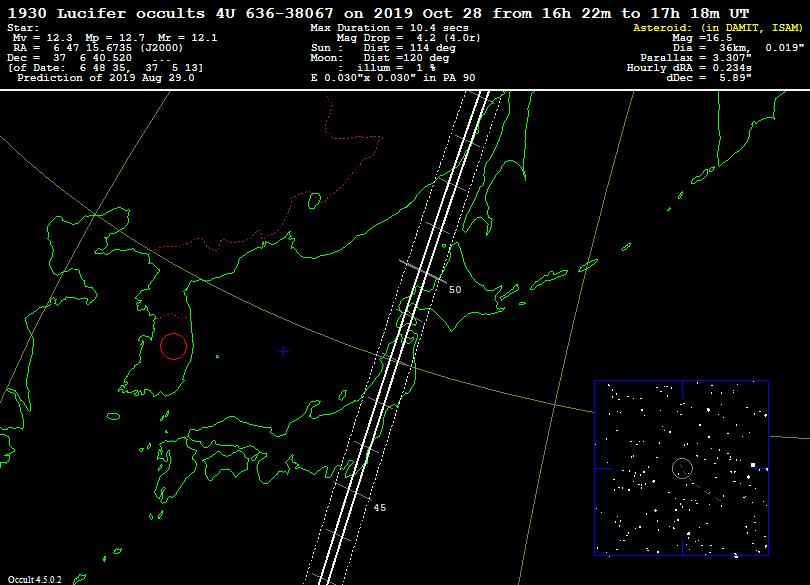Click the 'RA = 6 47 15.6735 (J2000)' line
810x585 pixels.
(98, 48)
